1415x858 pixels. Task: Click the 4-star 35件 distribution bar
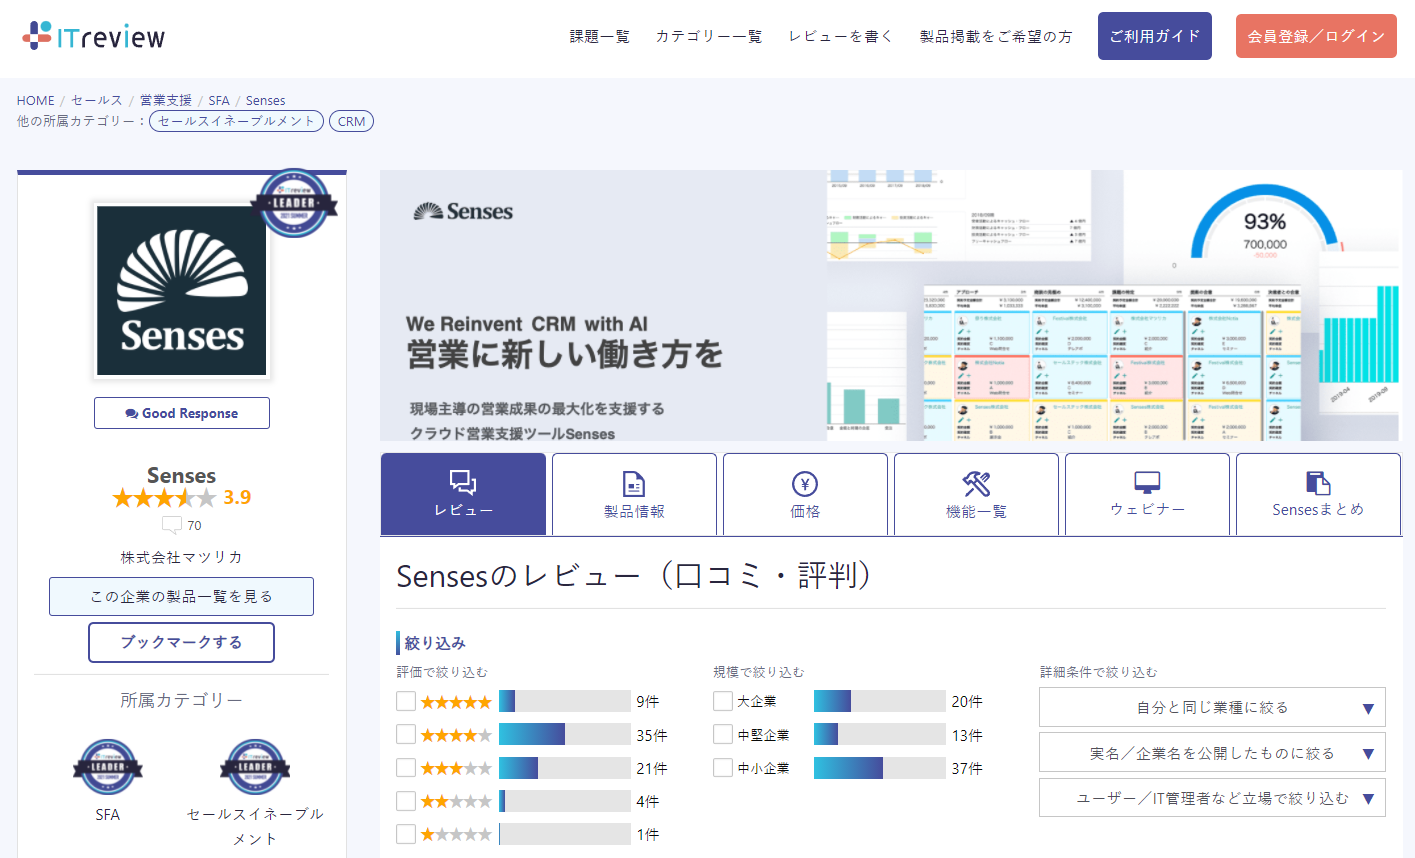coord(565,735)
